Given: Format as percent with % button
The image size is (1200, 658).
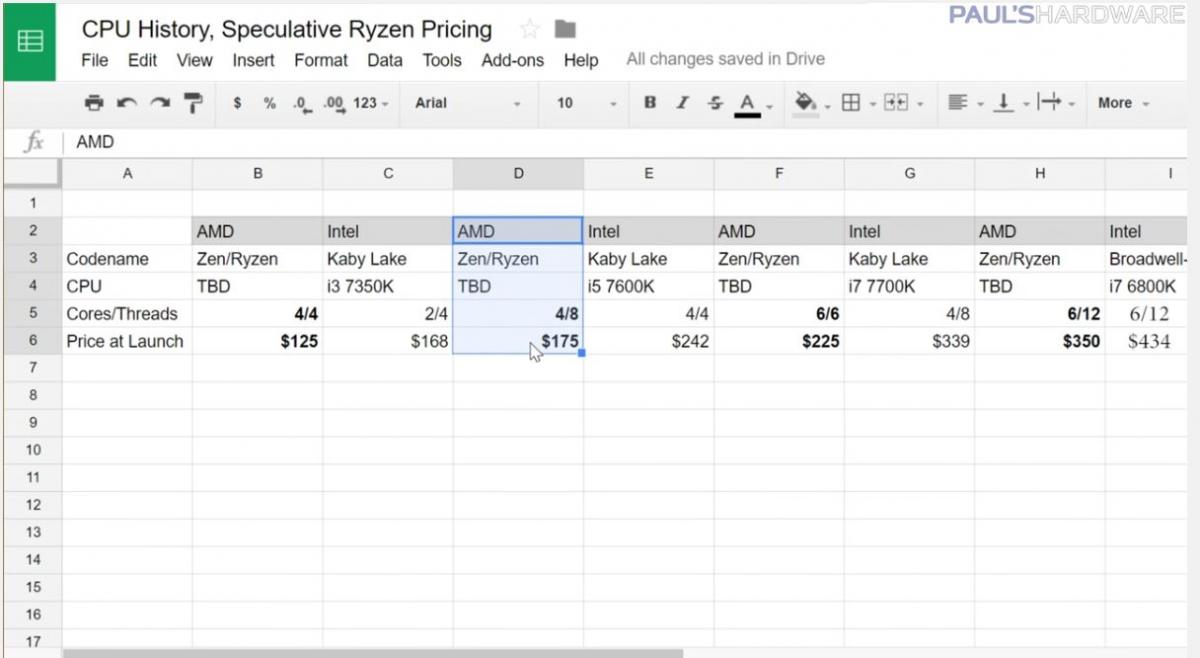Looking at the screenshot, I should pyautogui.click(x=270, y=103).
